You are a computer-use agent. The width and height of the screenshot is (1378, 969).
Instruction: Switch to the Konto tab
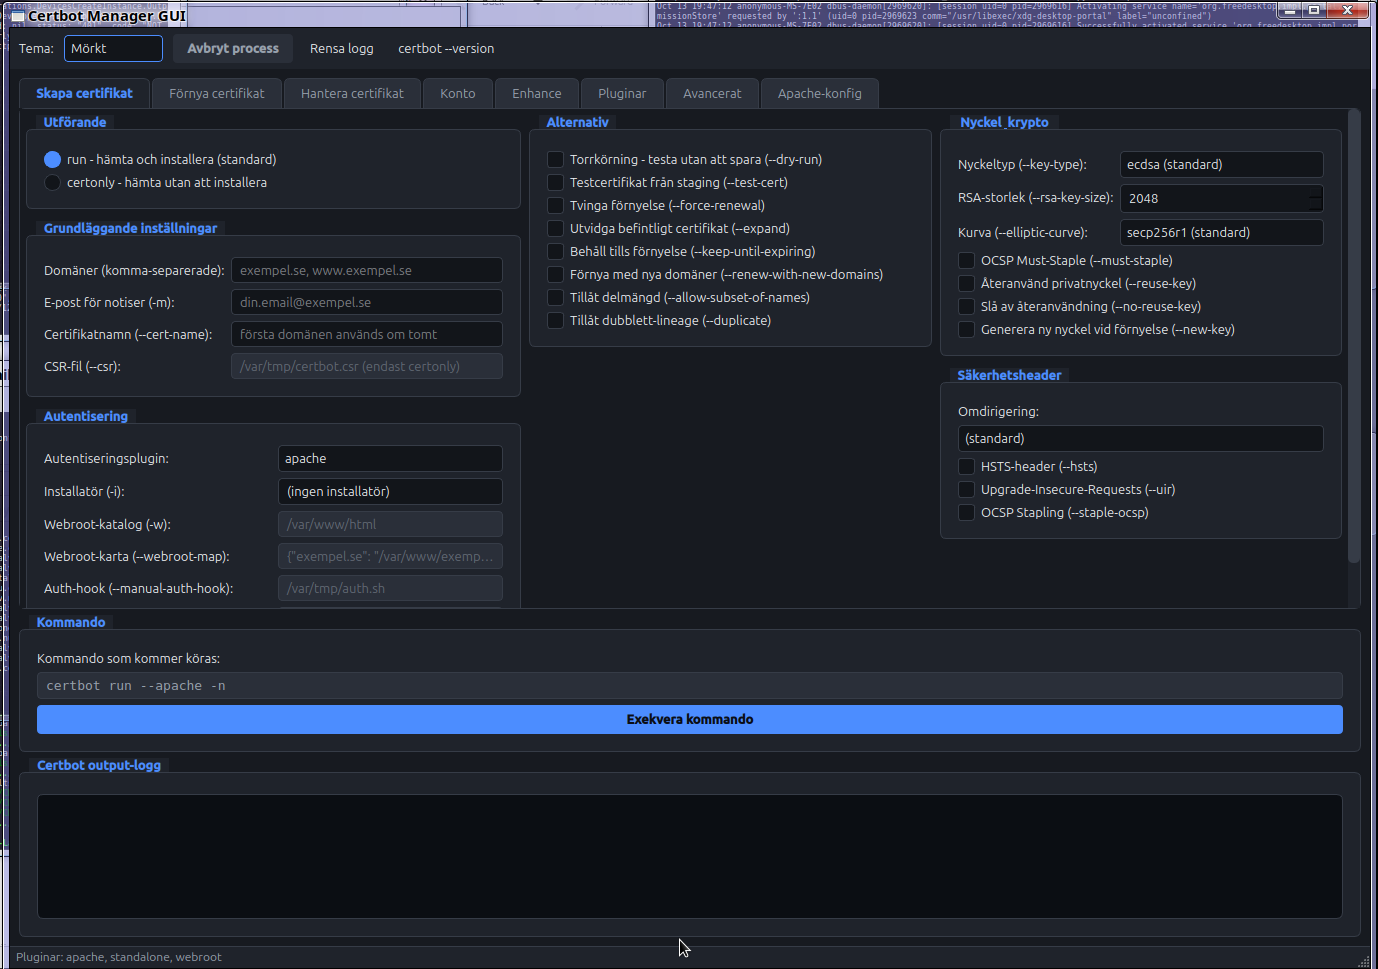tap(458, 93)
